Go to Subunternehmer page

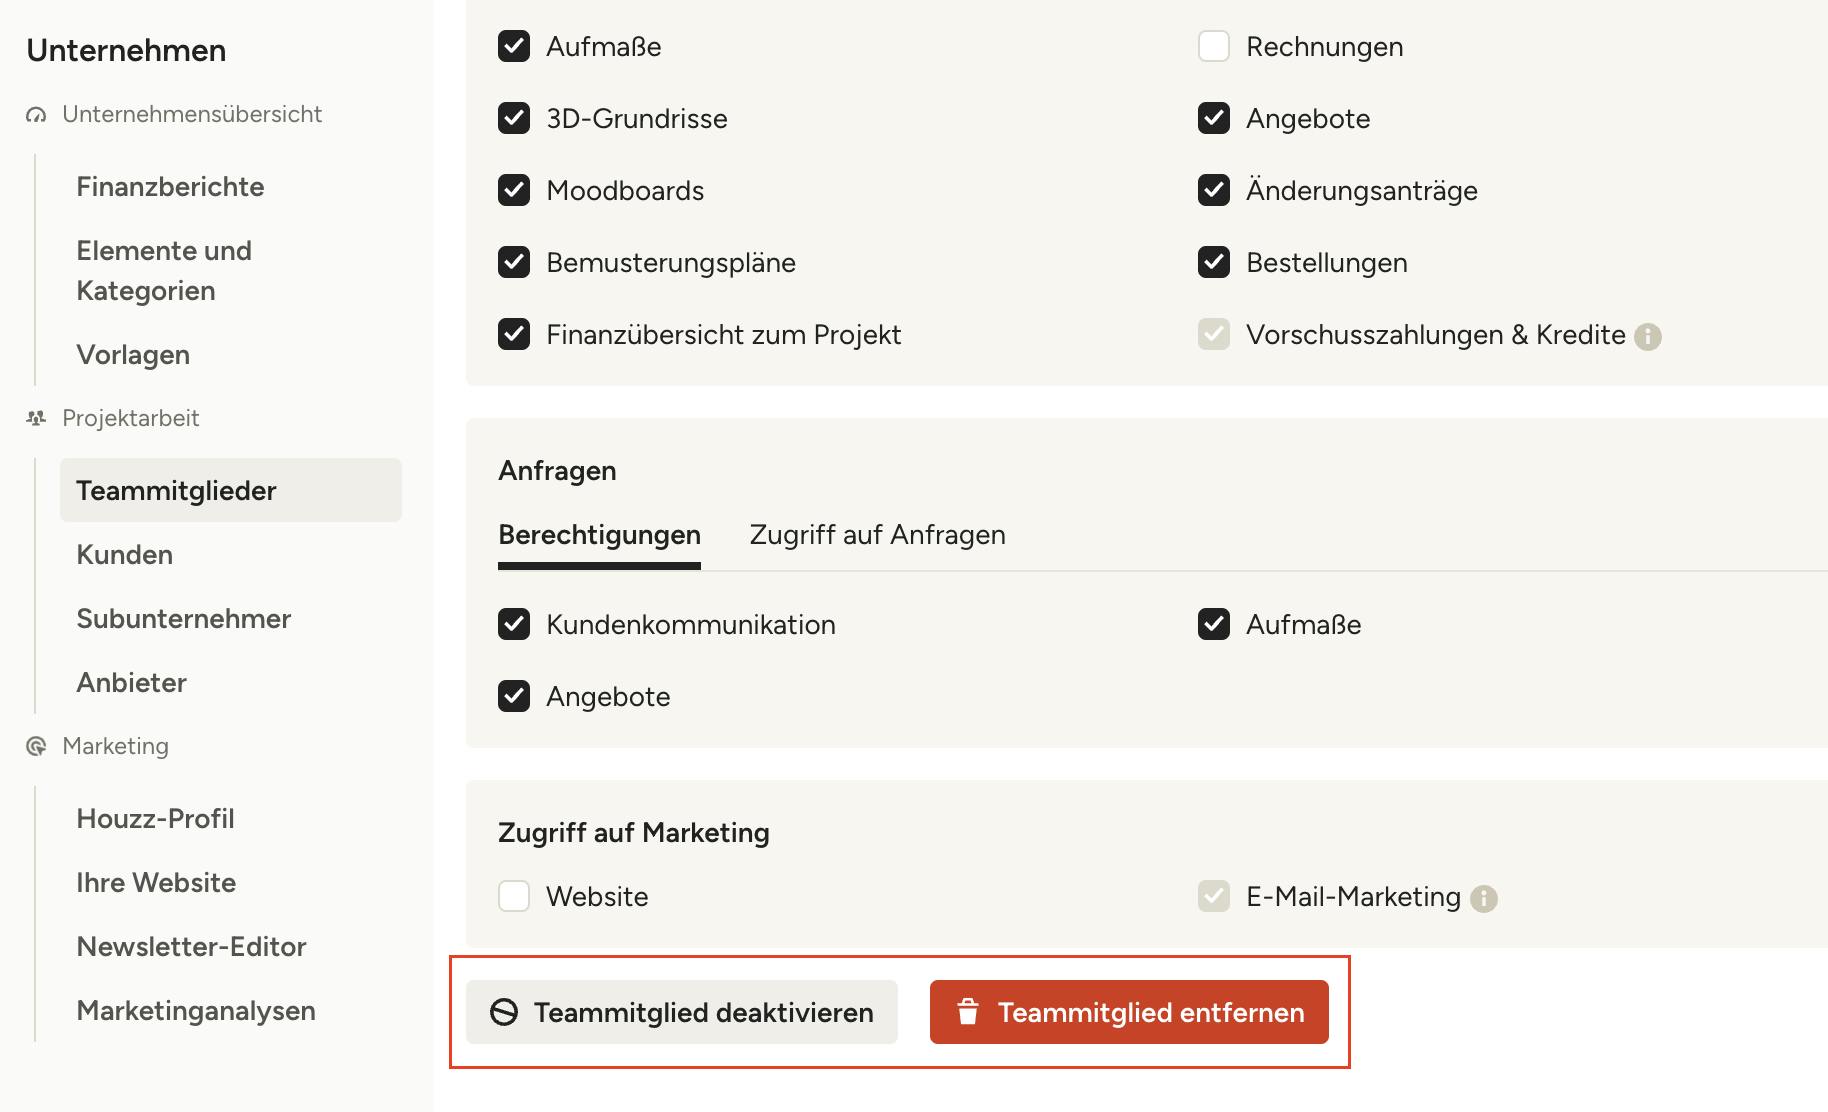pos(184,619)
